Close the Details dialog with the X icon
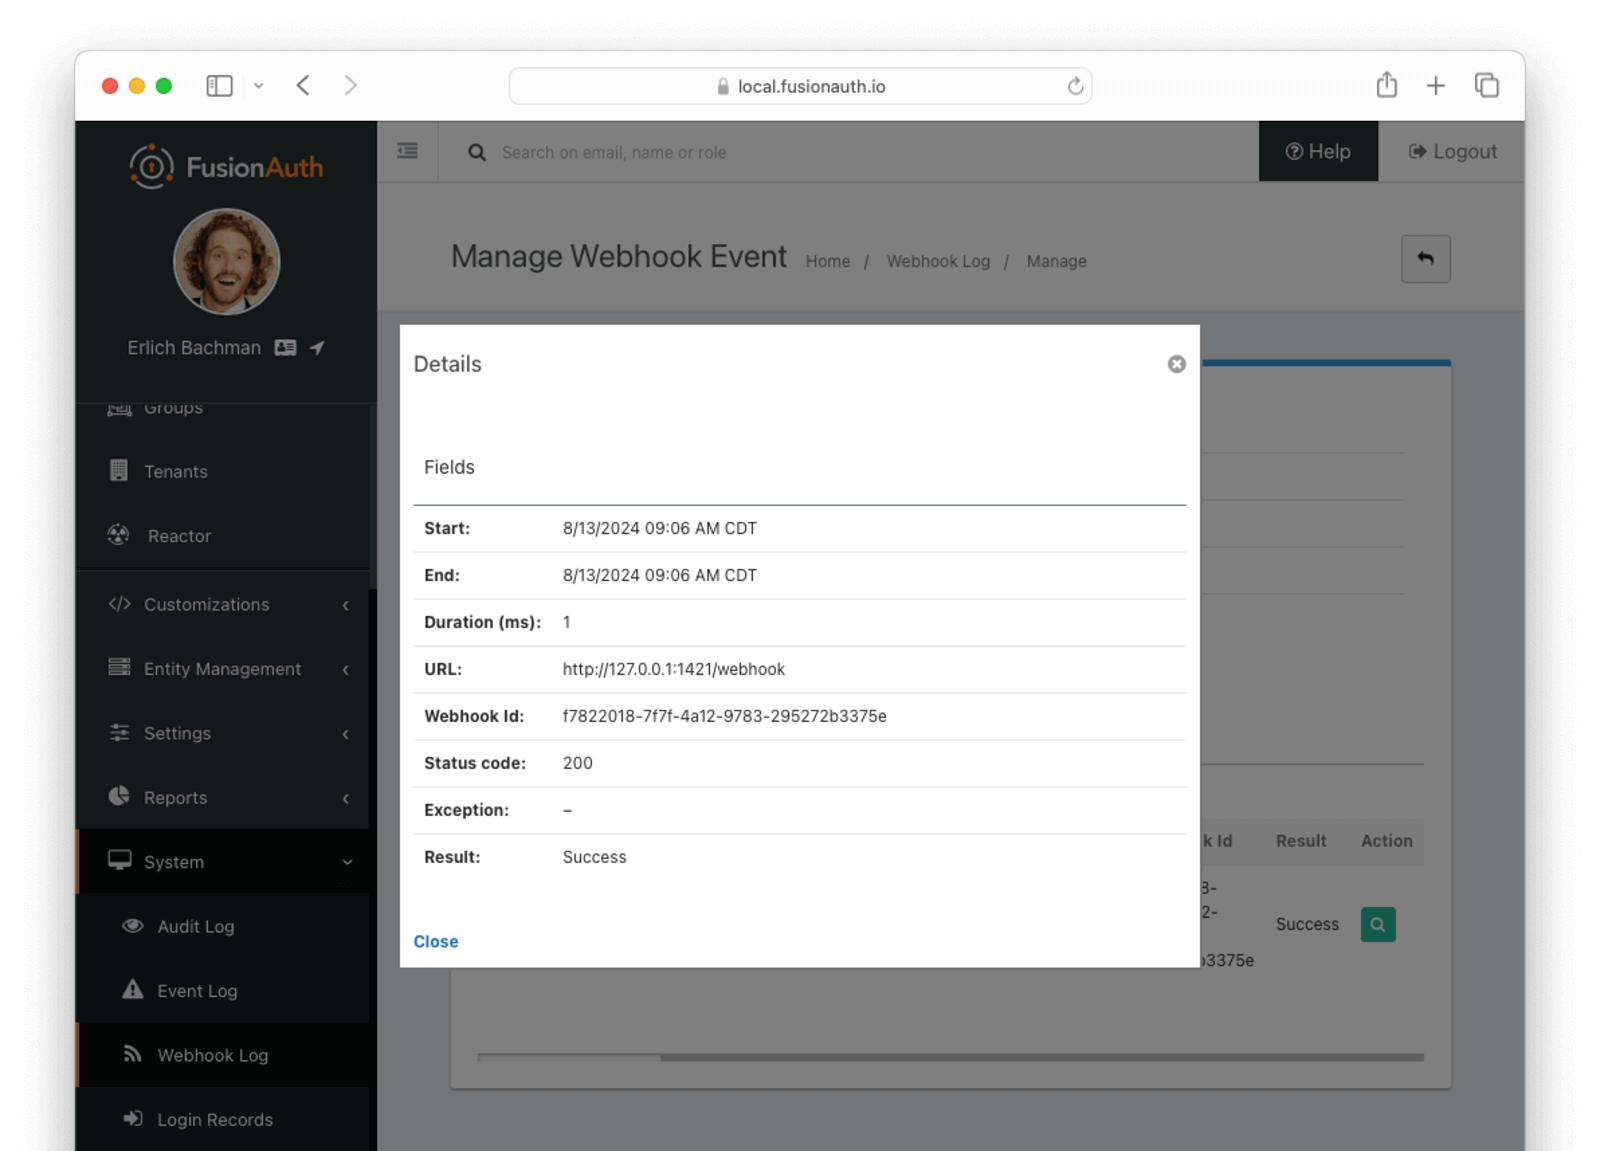Screen dimensions: 1600x1151 click(1176, 364)
